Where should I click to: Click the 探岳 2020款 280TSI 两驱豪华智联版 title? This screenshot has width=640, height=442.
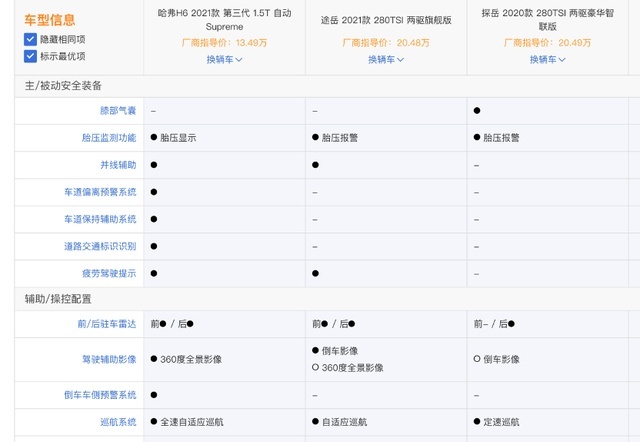(x=547, y=20)
